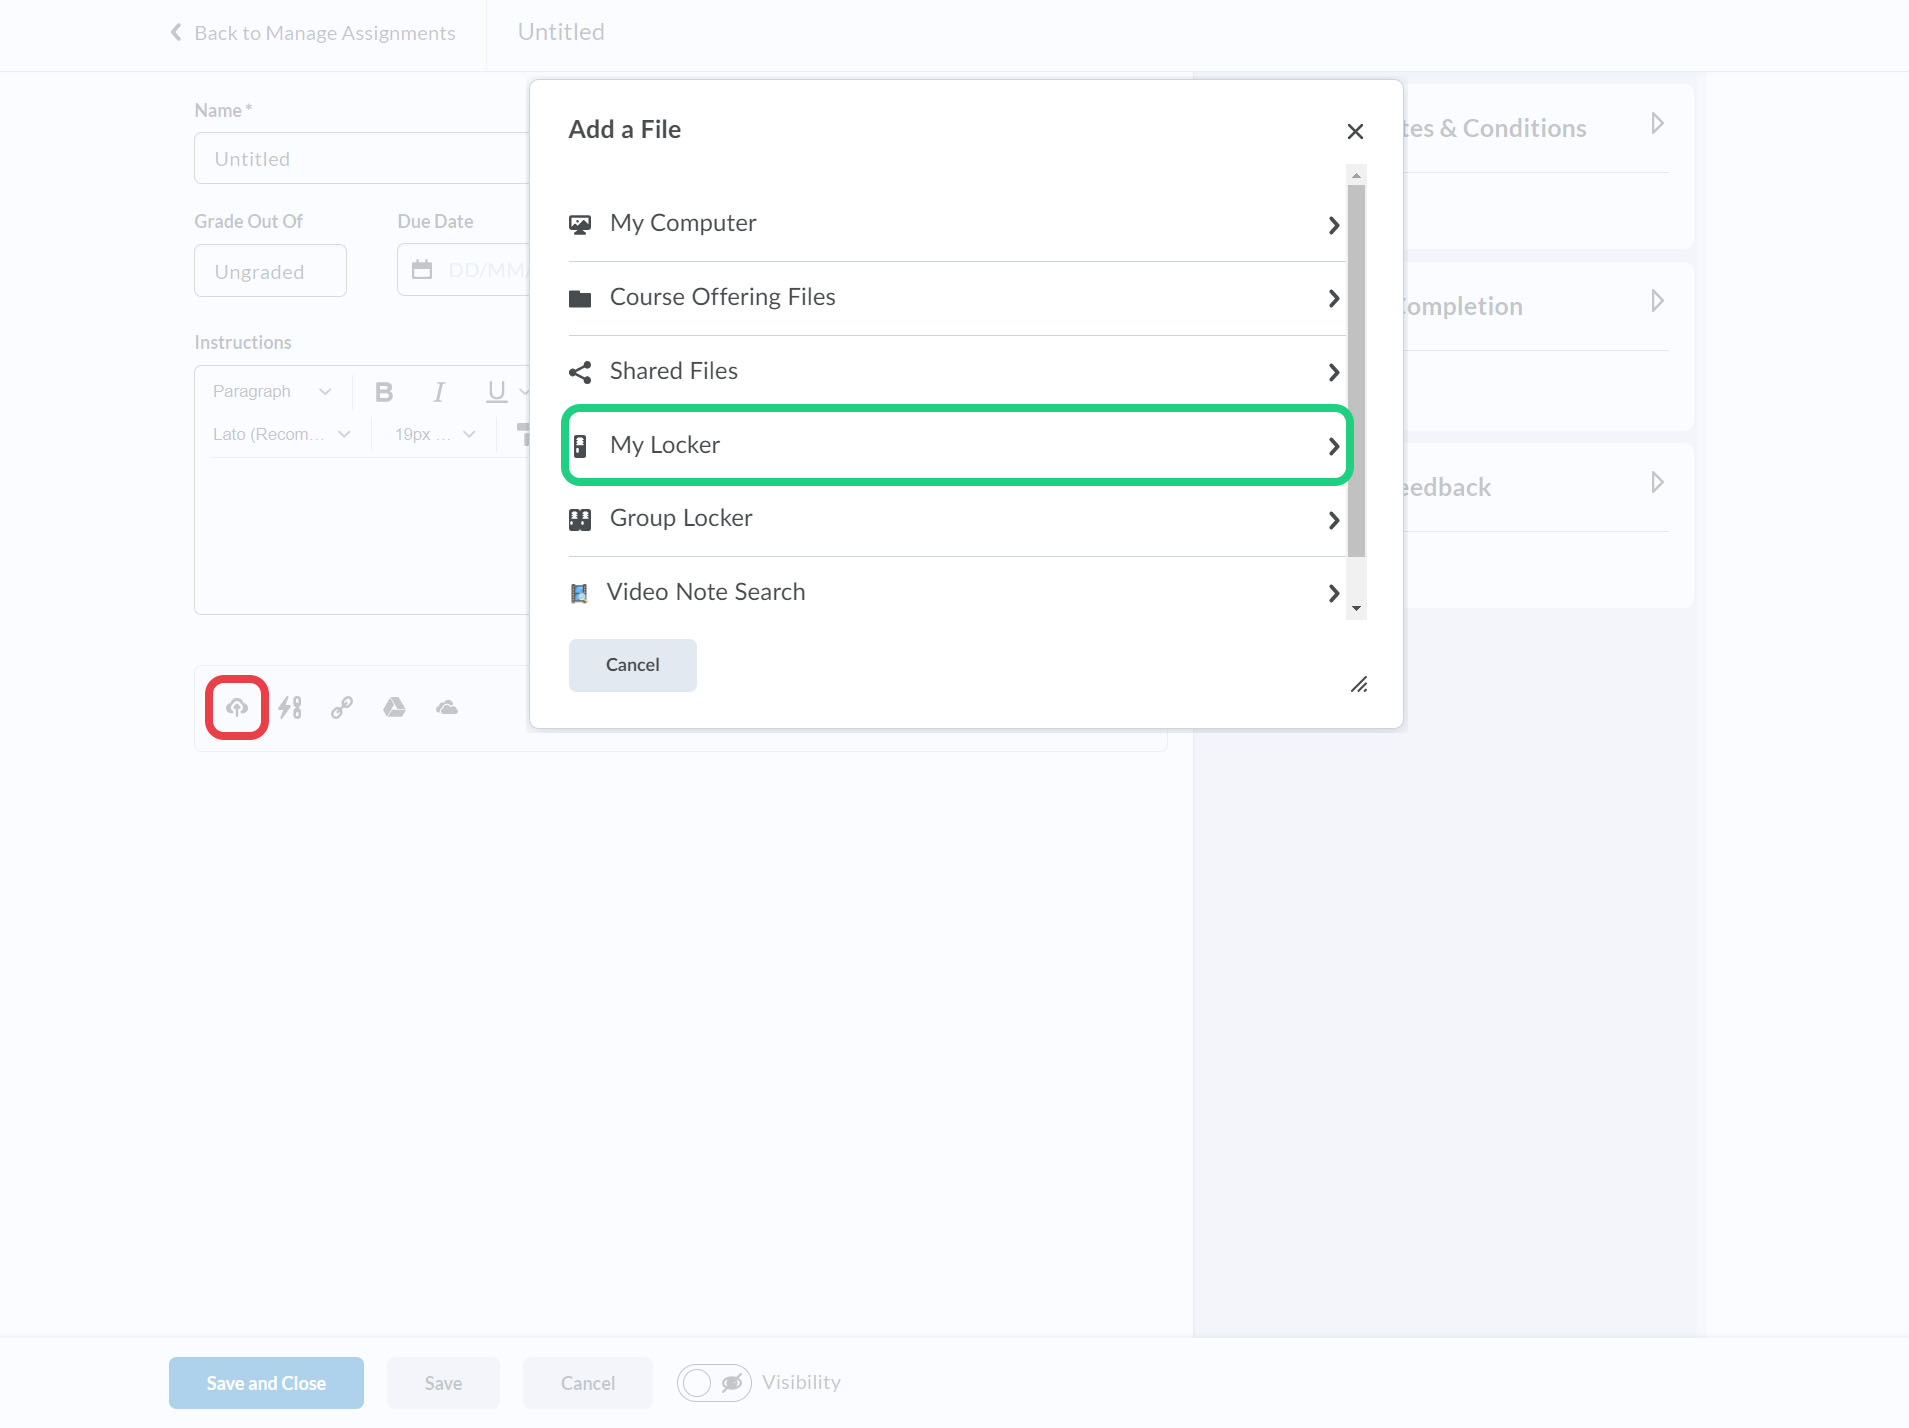The height and width of the screenshot is (1428, 1909).
Task: Click the Grade Out Of field
Action: [270, 271]
